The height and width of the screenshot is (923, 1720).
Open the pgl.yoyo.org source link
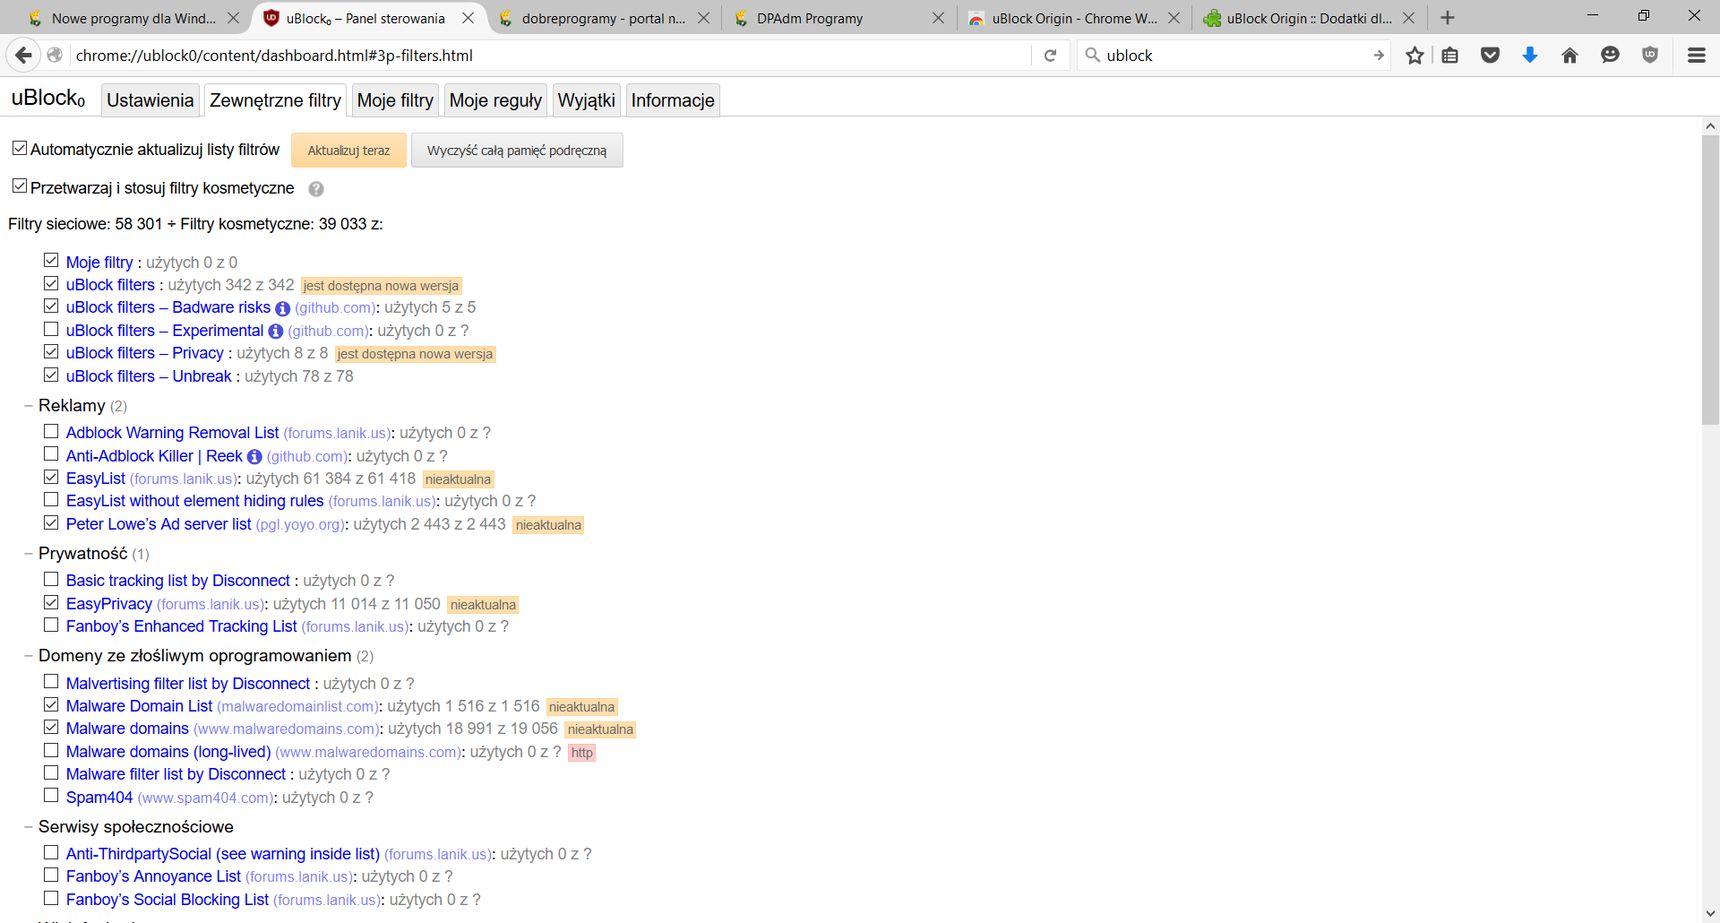tap(300, 525)
